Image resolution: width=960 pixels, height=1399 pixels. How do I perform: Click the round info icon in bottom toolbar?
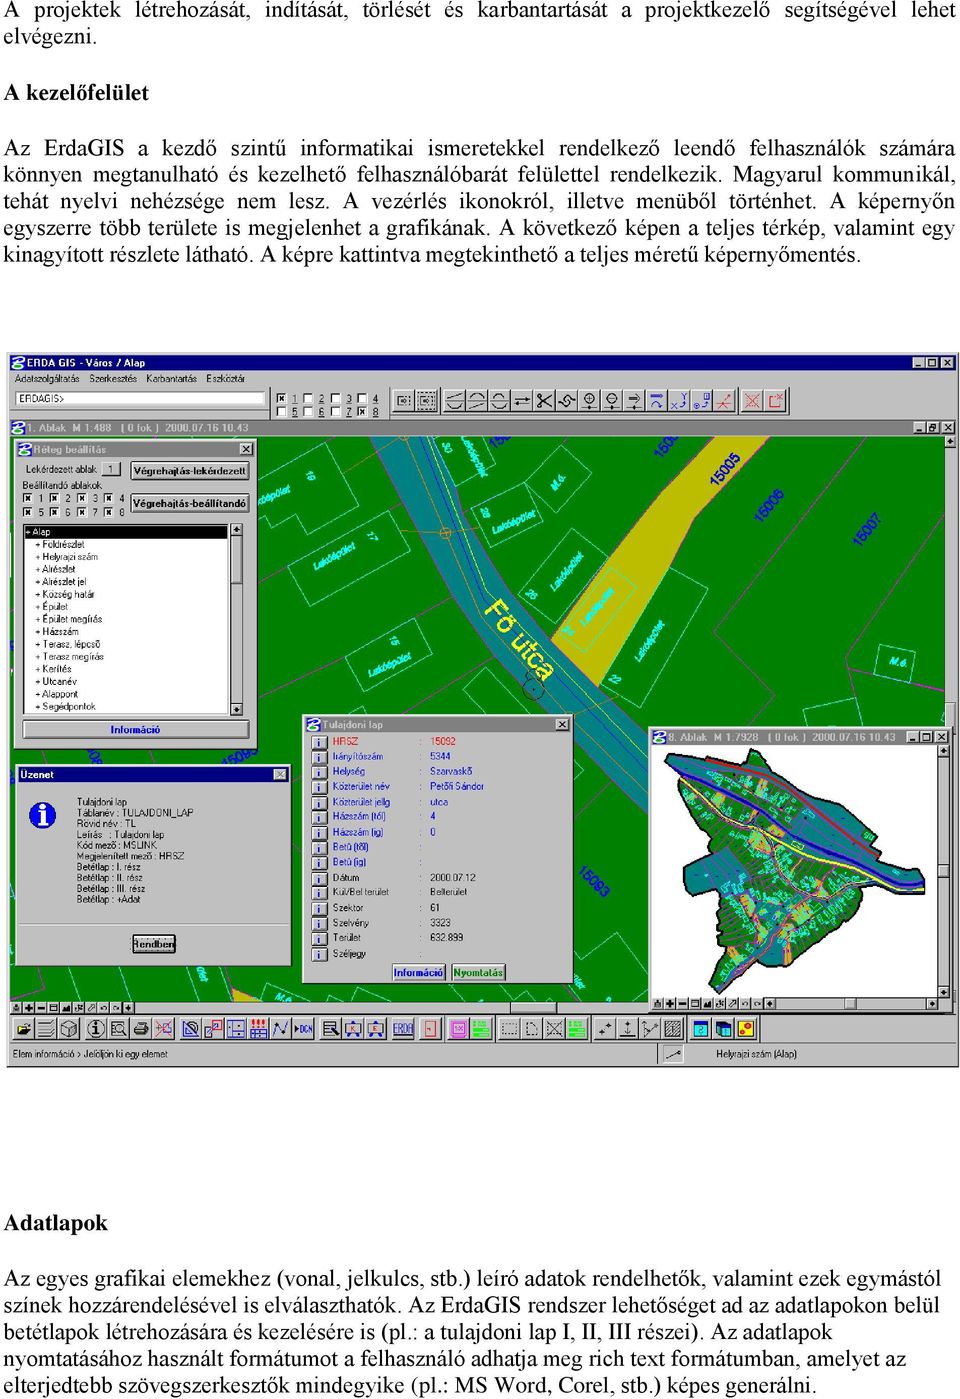[96, 1028]
